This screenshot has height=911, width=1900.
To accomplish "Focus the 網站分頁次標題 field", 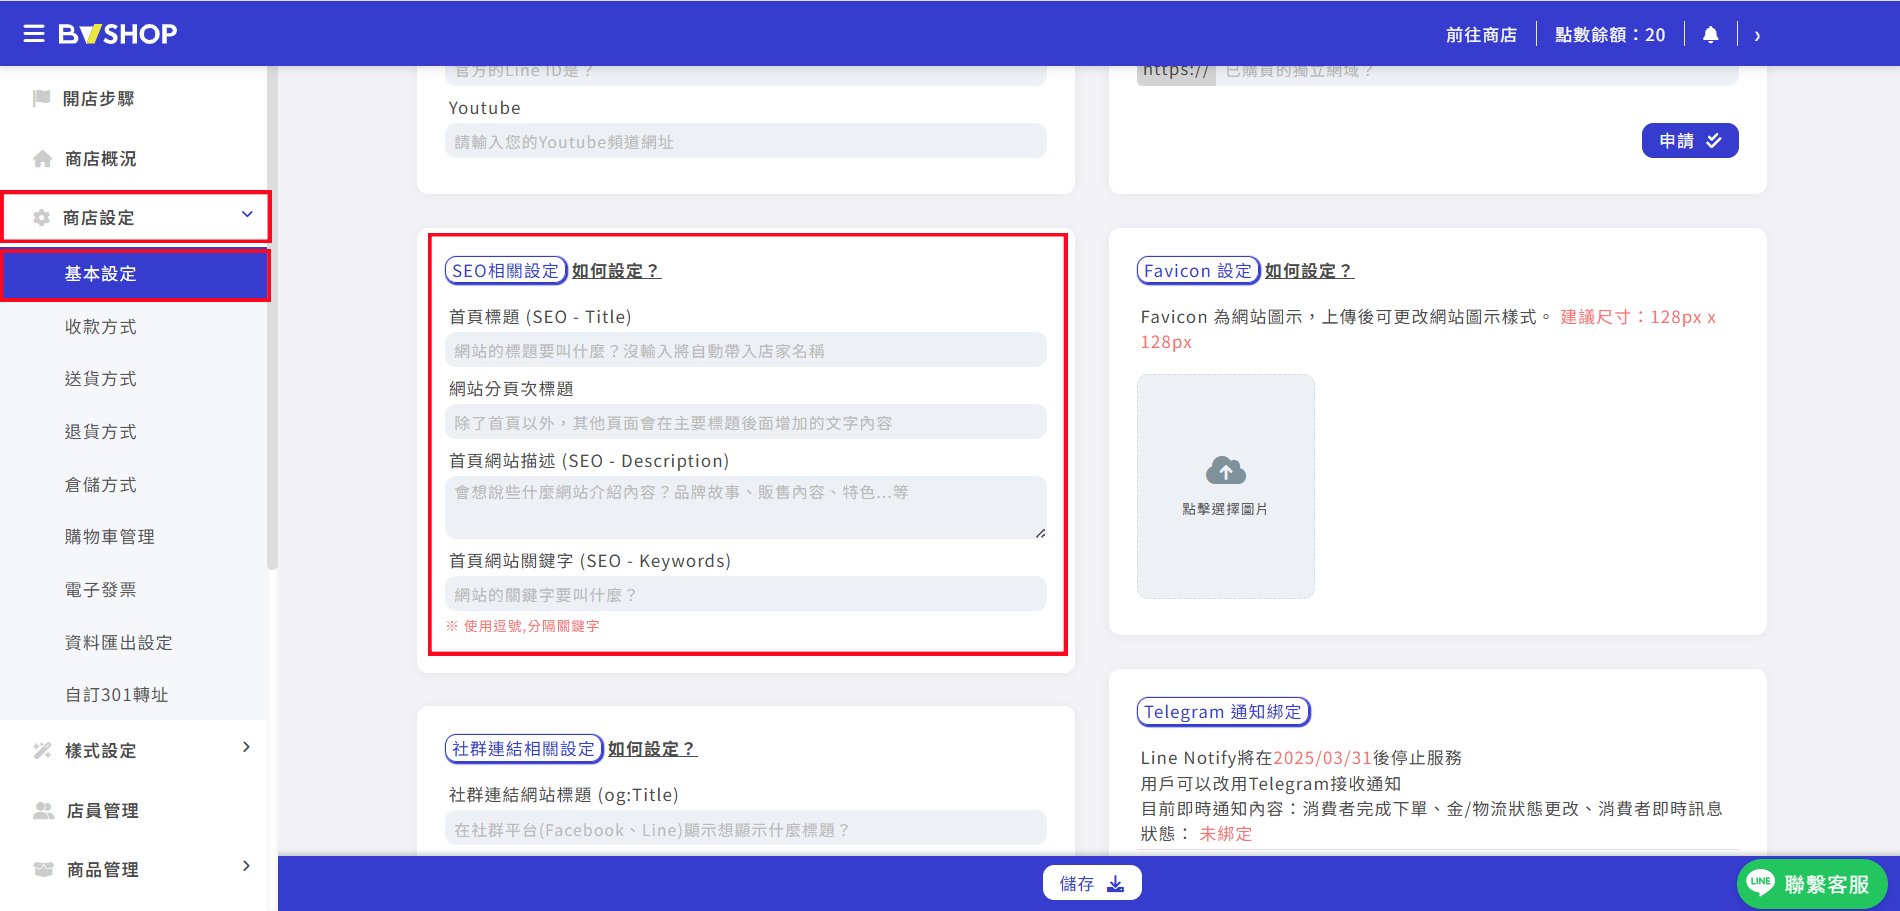I will pos(746,422).
